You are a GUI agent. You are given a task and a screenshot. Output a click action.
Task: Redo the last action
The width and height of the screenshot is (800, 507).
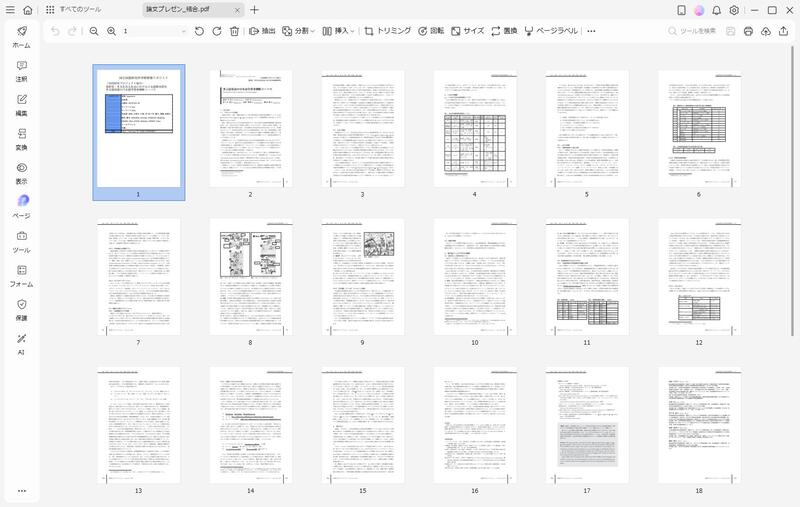click(x=72, y=31)
